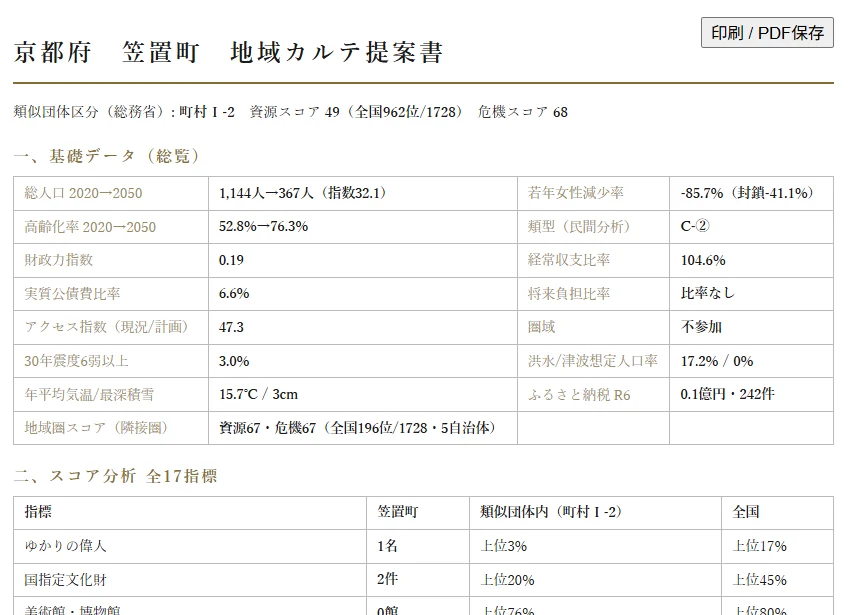Viewport: 854px width, 615px height.
Task: Click the 二、スコア分析 全17指標 heading
Action: pos(115,476)
